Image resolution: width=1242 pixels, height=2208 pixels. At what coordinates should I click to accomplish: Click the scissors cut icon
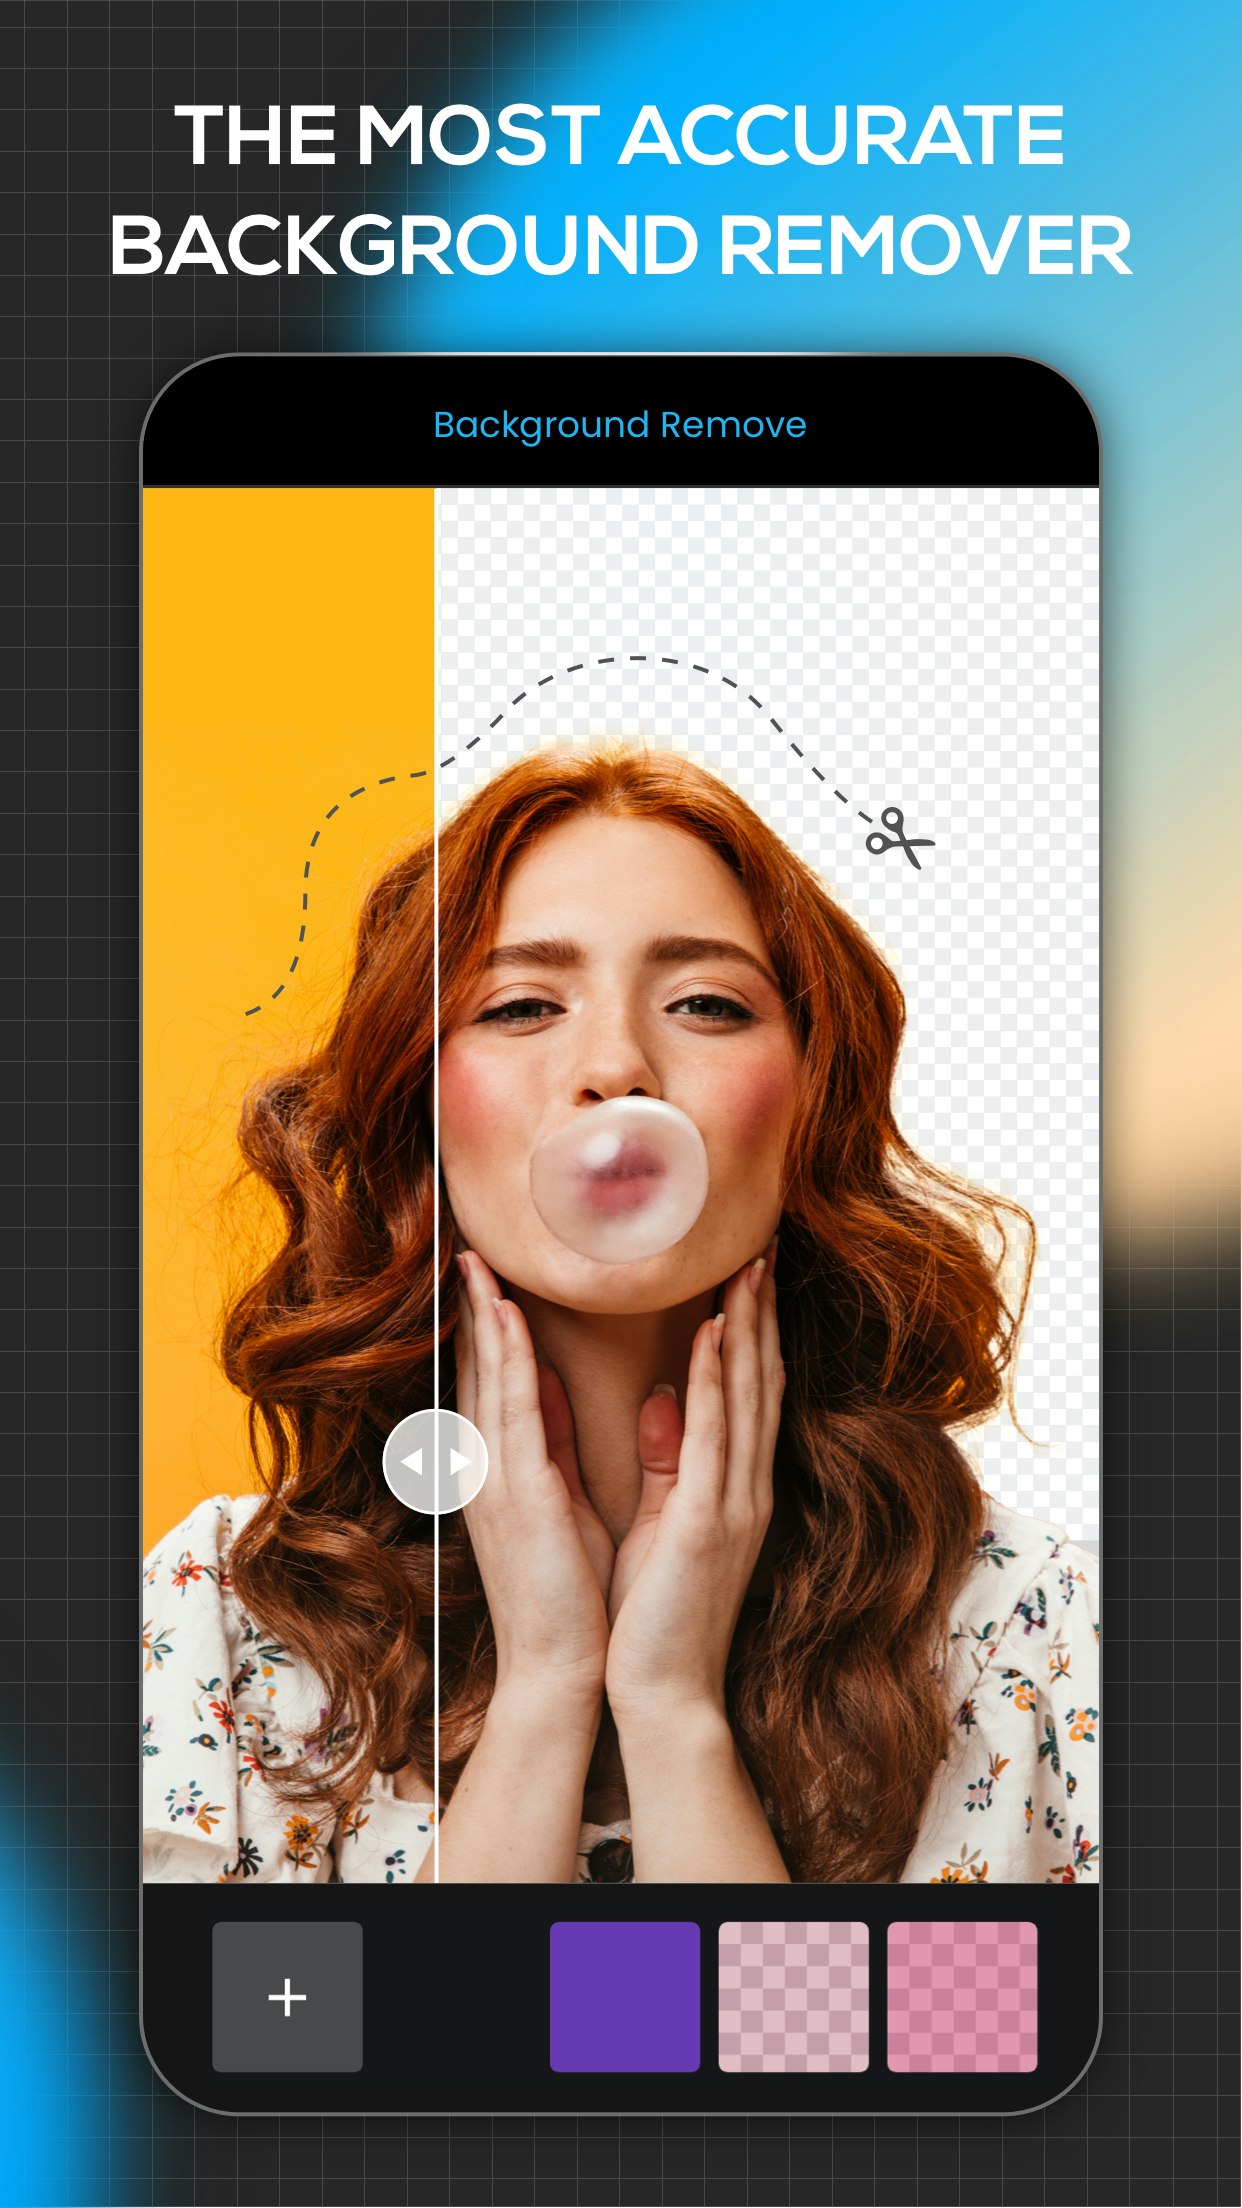pos(899,838)
